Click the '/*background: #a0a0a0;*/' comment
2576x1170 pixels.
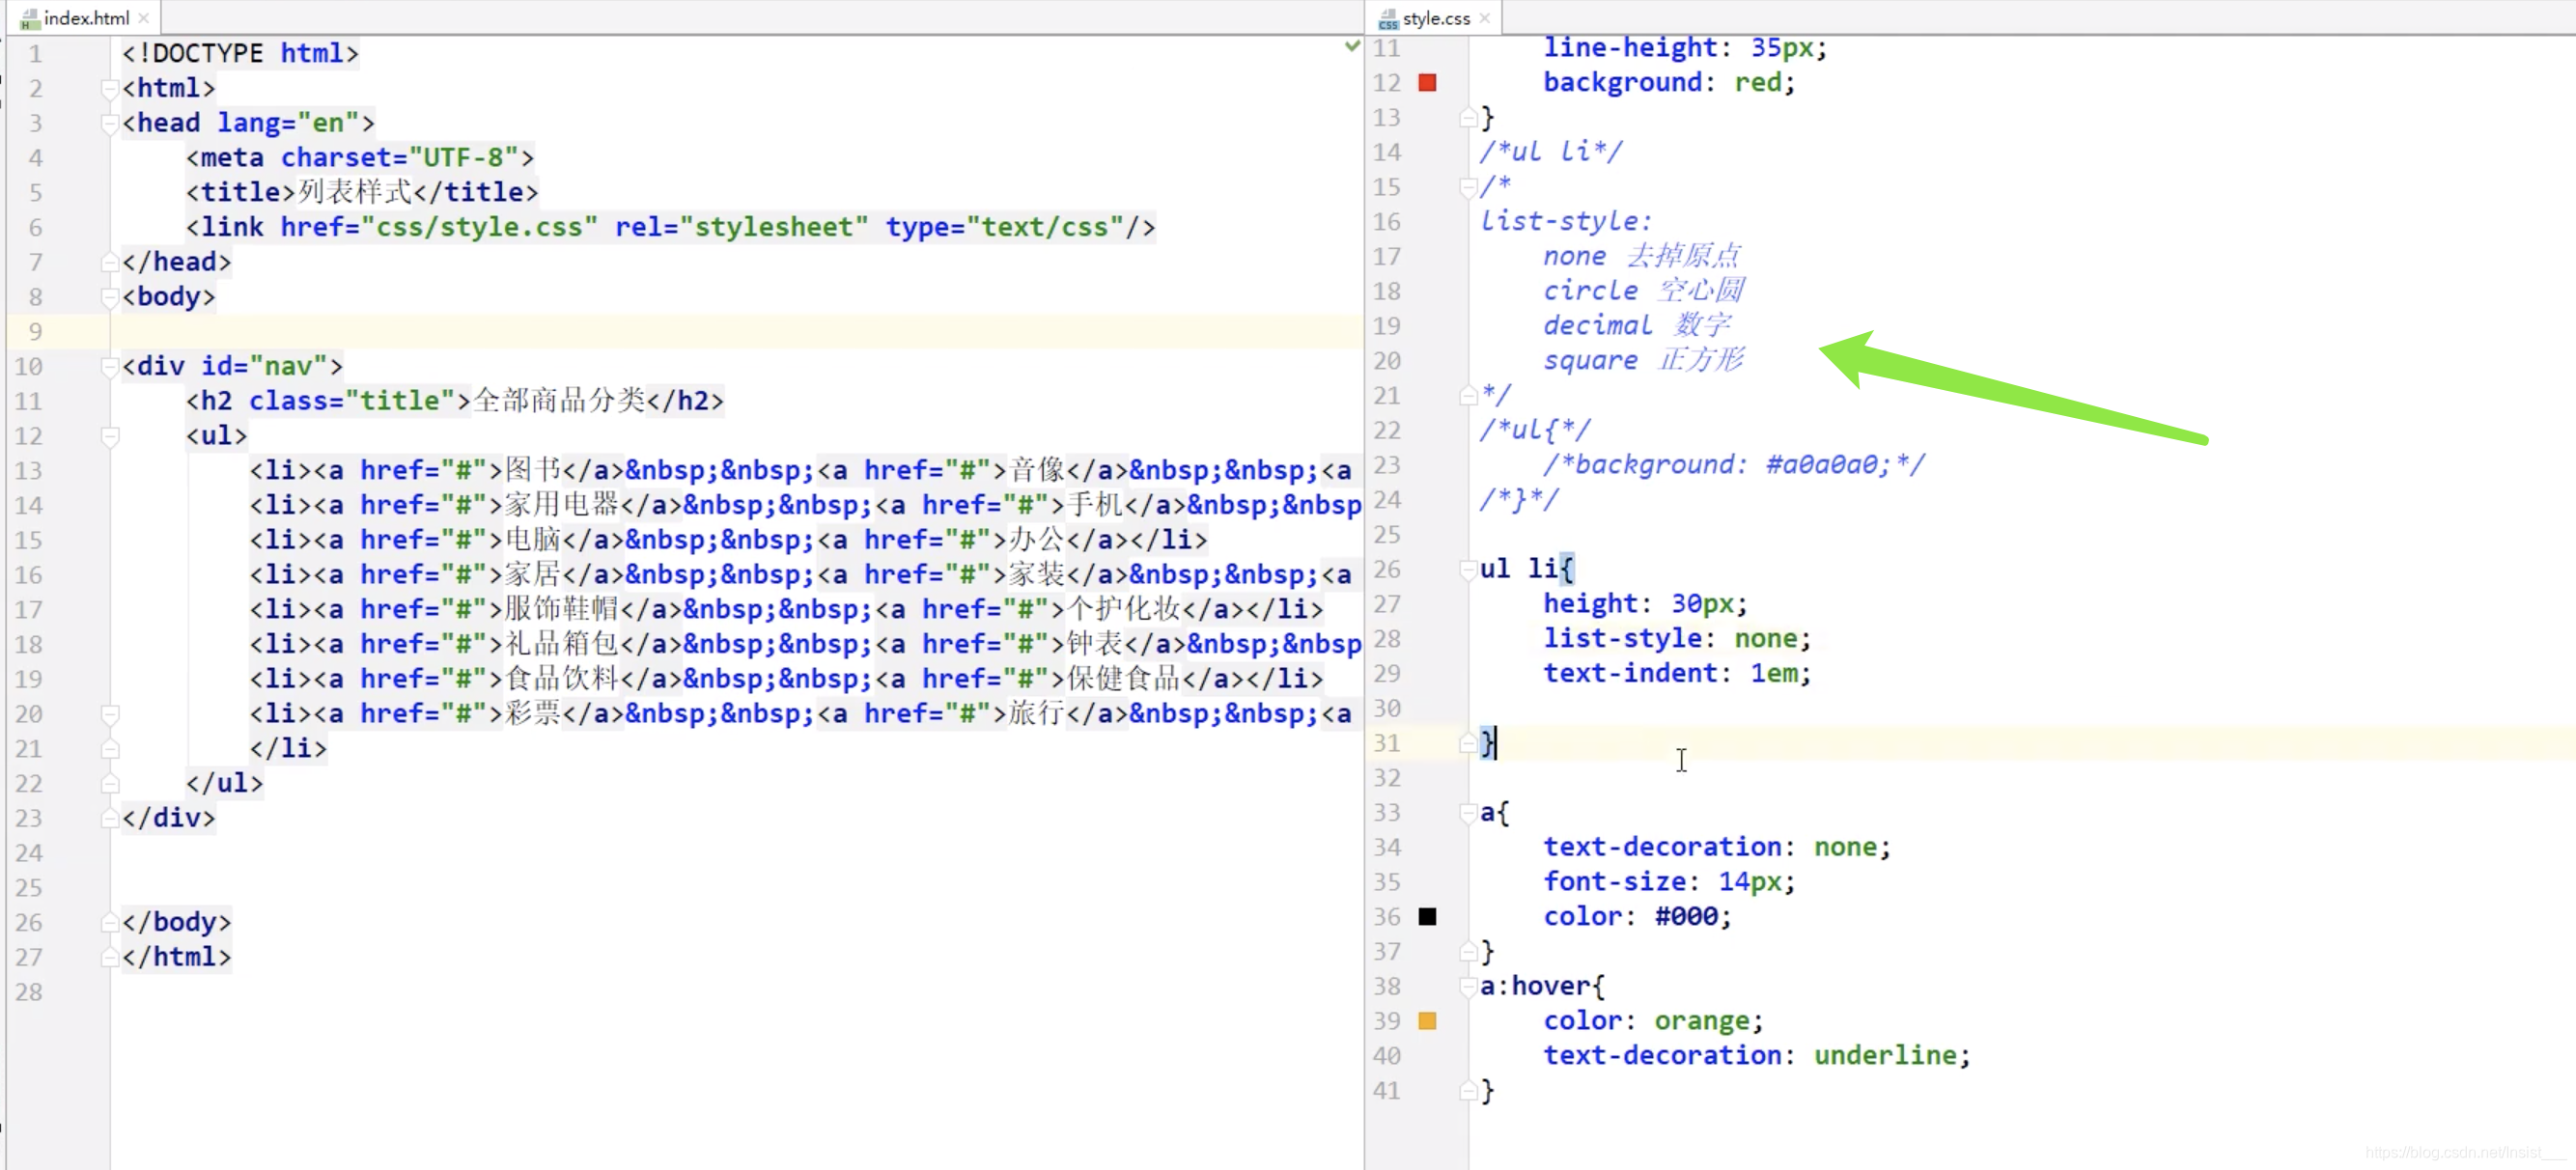(x=1733, y=465)
